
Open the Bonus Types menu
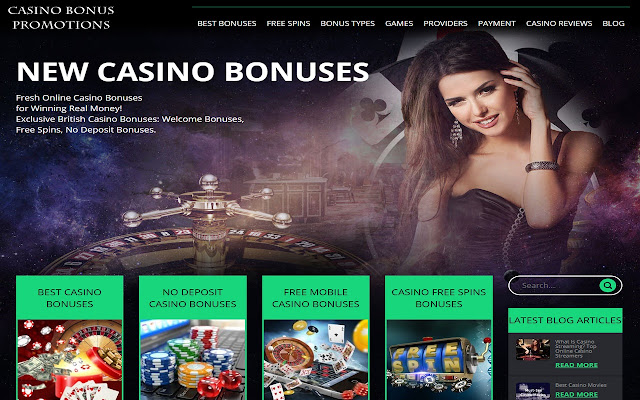click(347, 23)
